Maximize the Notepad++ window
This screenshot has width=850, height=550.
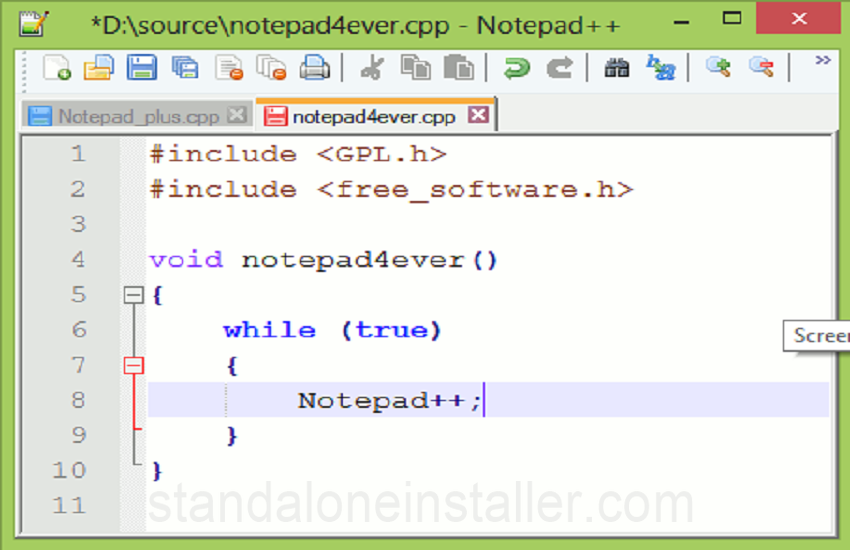pyautogui.click(x=732, y=18)
